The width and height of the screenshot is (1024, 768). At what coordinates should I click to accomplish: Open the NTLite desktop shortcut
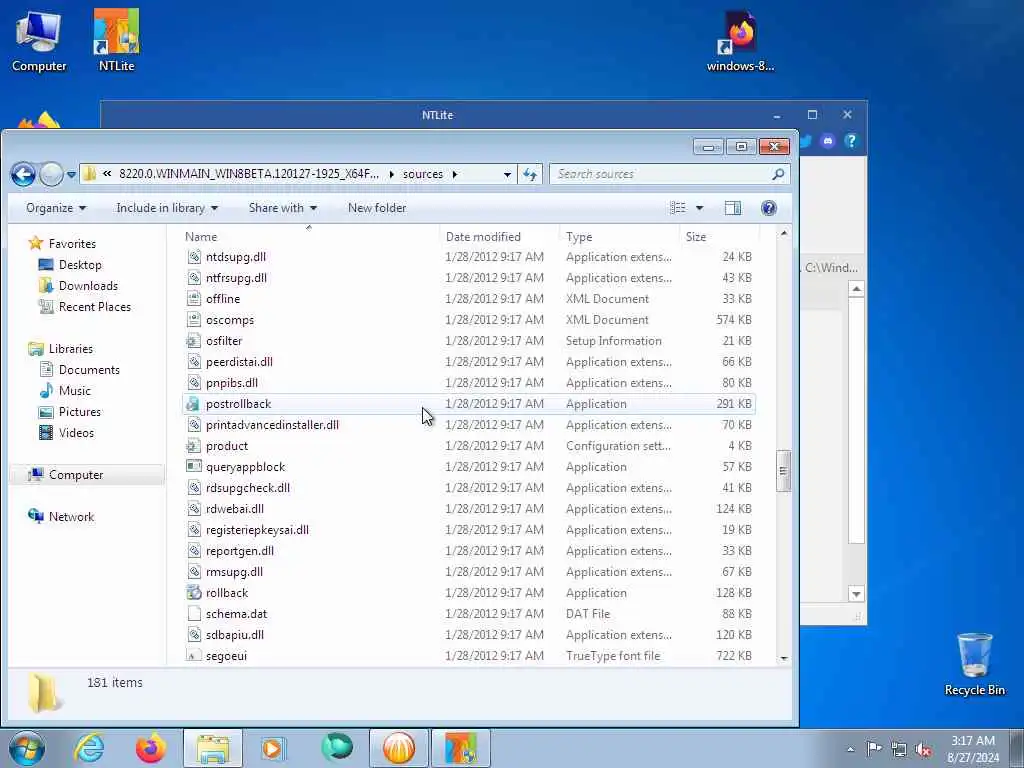pyautogui.click(x=116, y=40)
